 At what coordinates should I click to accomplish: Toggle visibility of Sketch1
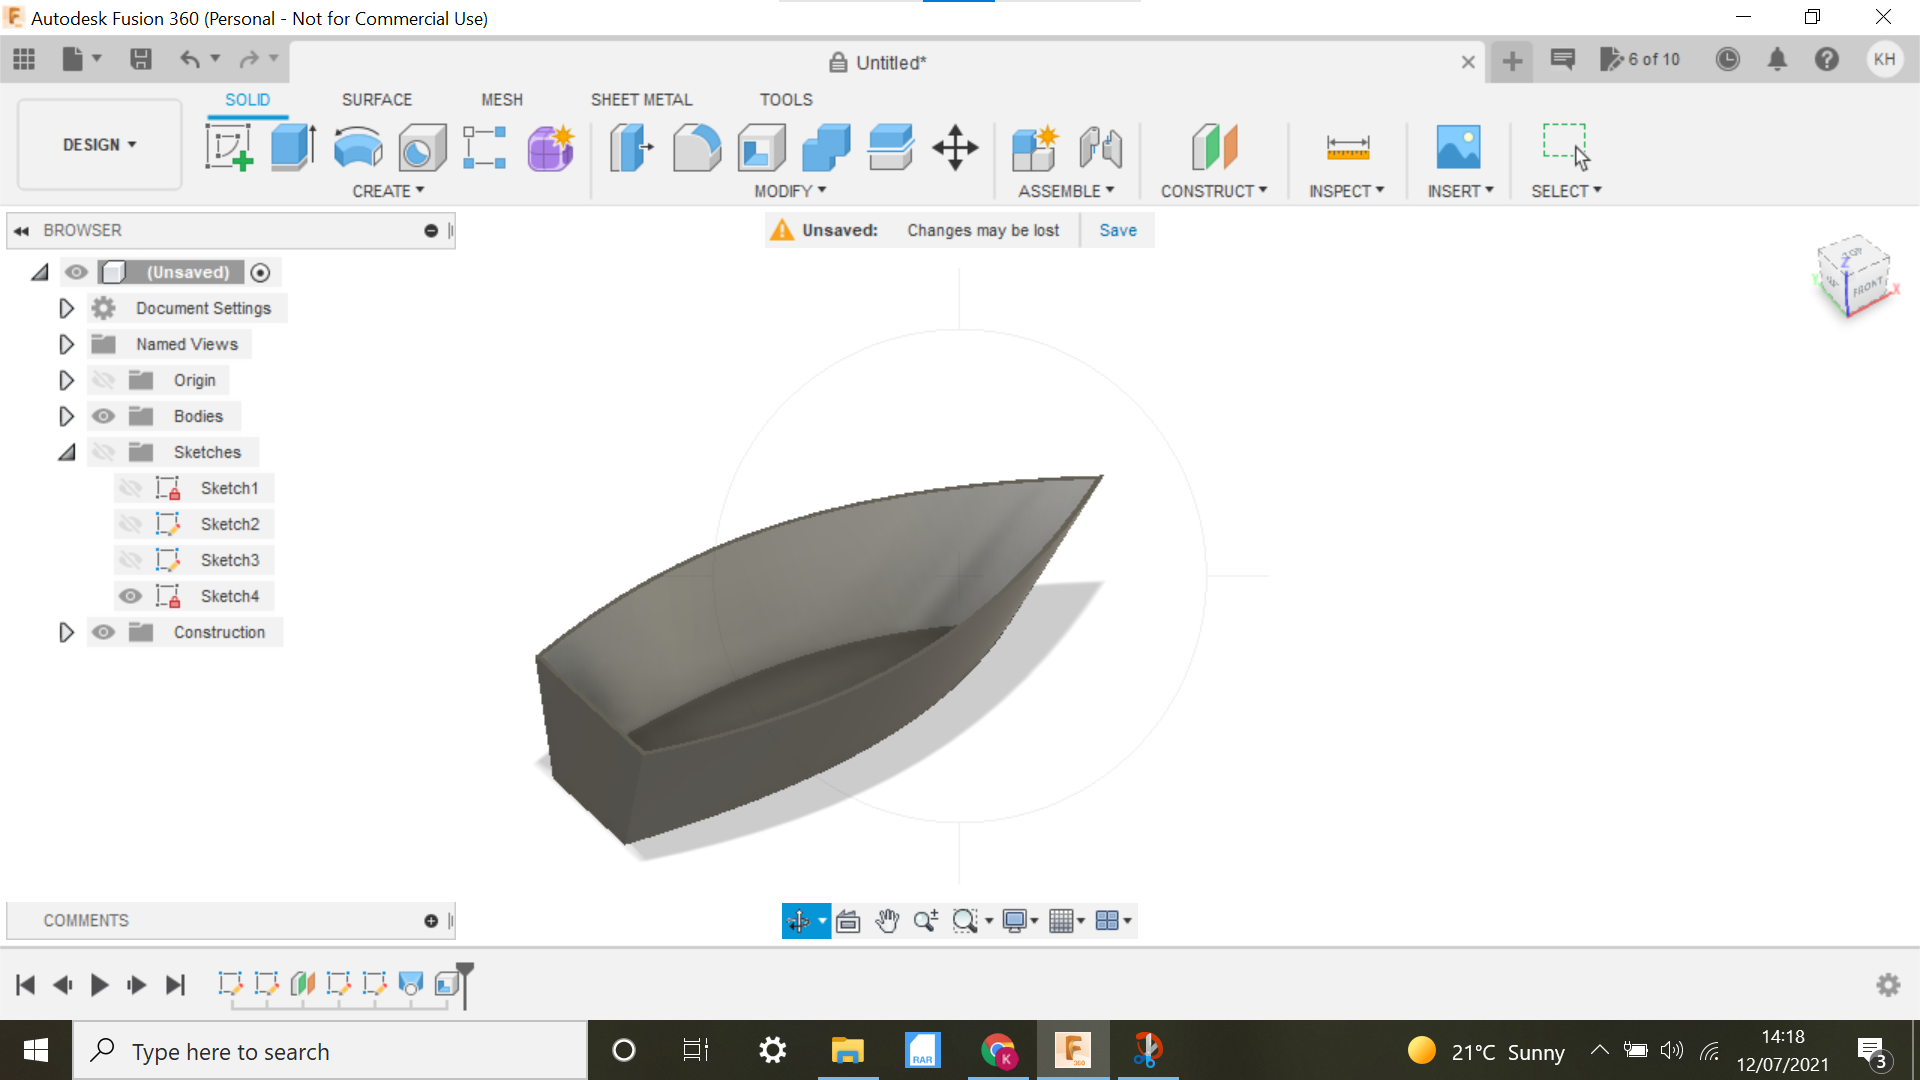pyautogui.click(x=129, y=488)
